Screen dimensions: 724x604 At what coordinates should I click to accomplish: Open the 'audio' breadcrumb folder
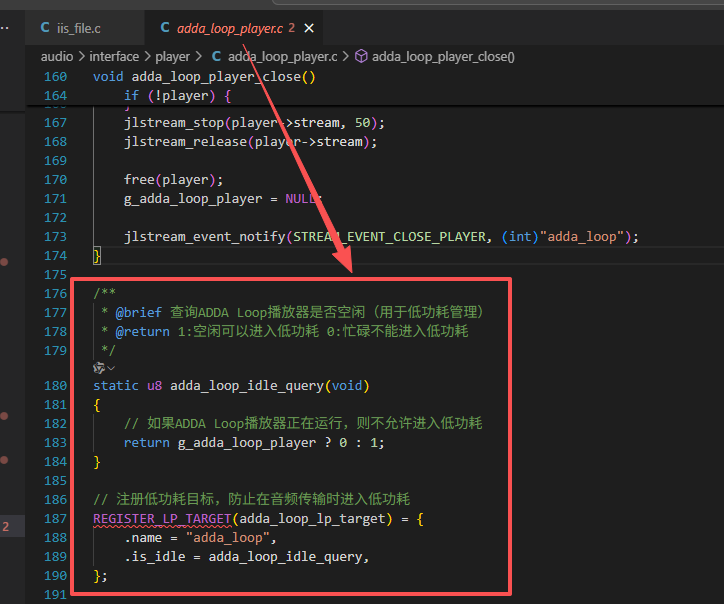pos(56,56)
